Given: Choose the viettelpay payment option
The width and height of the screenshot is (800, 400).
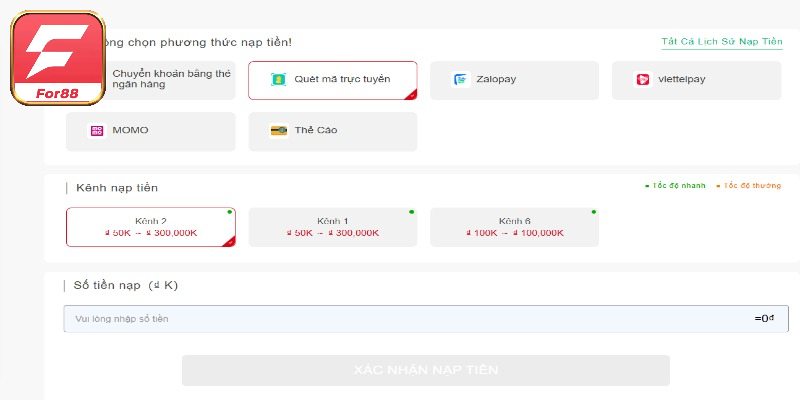Looking at the screenshot, I should (x=696, y=80).
